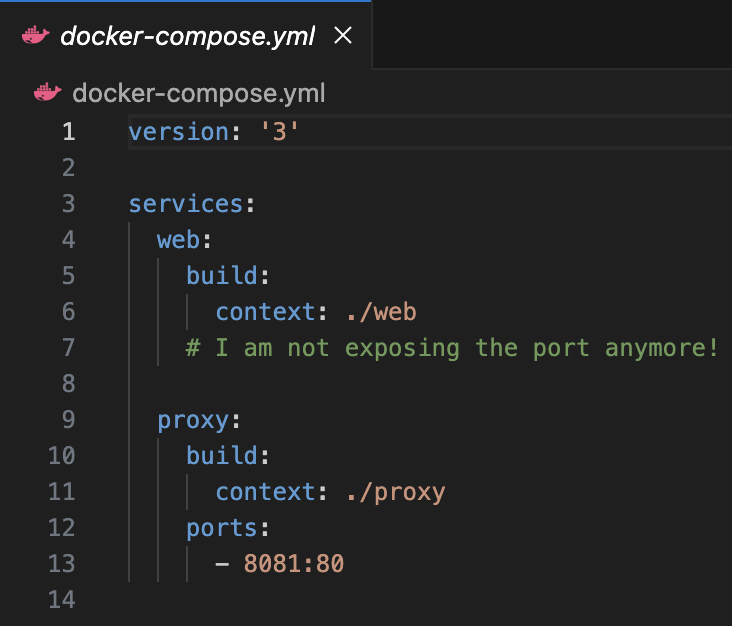Click line number 13 in the gutter
Viewport: 732px width, 626px height.
coord(62,564)
